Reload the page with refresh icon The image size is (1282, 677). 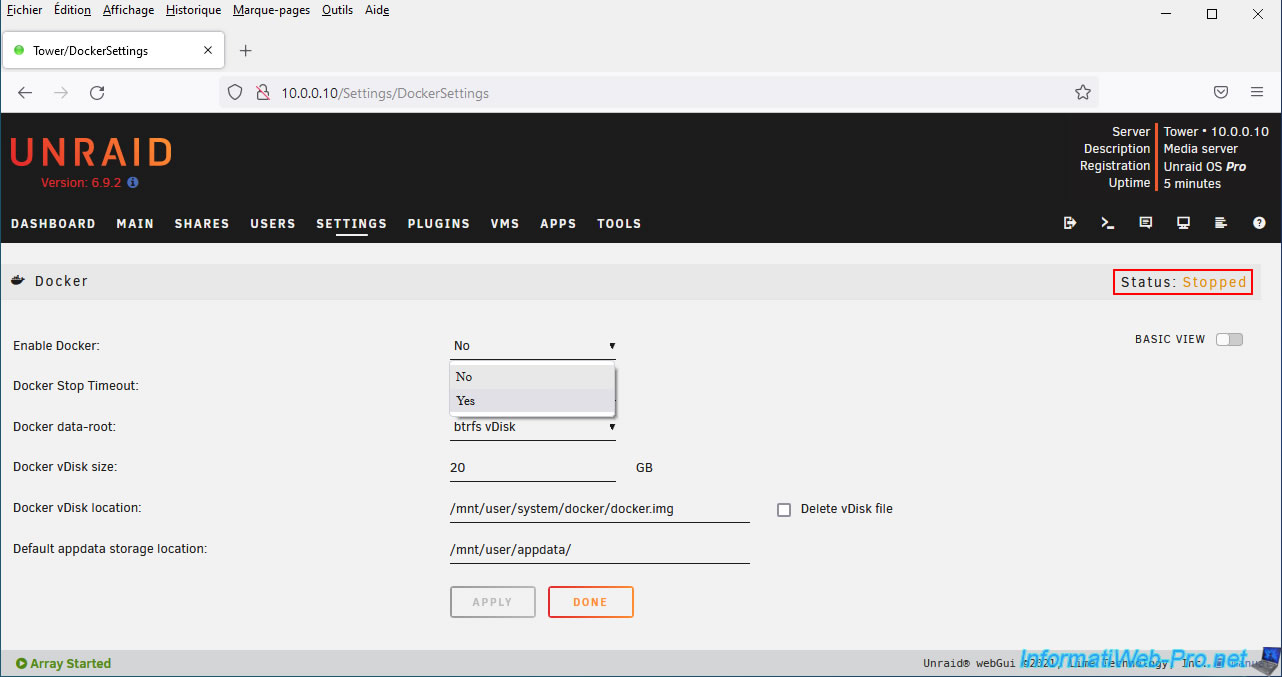pyautogui.click(x=97, y=92)
